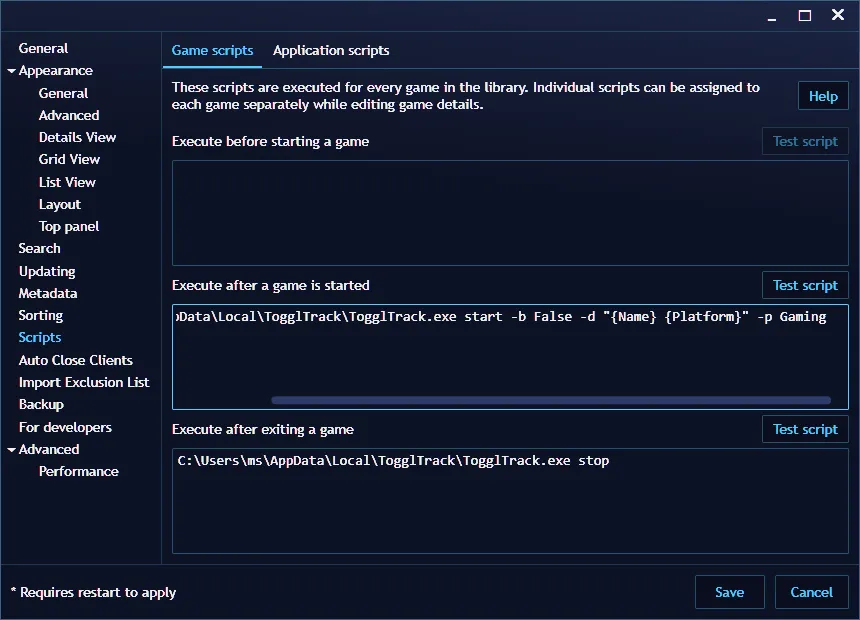Open the General settings page

coord(45,48)
